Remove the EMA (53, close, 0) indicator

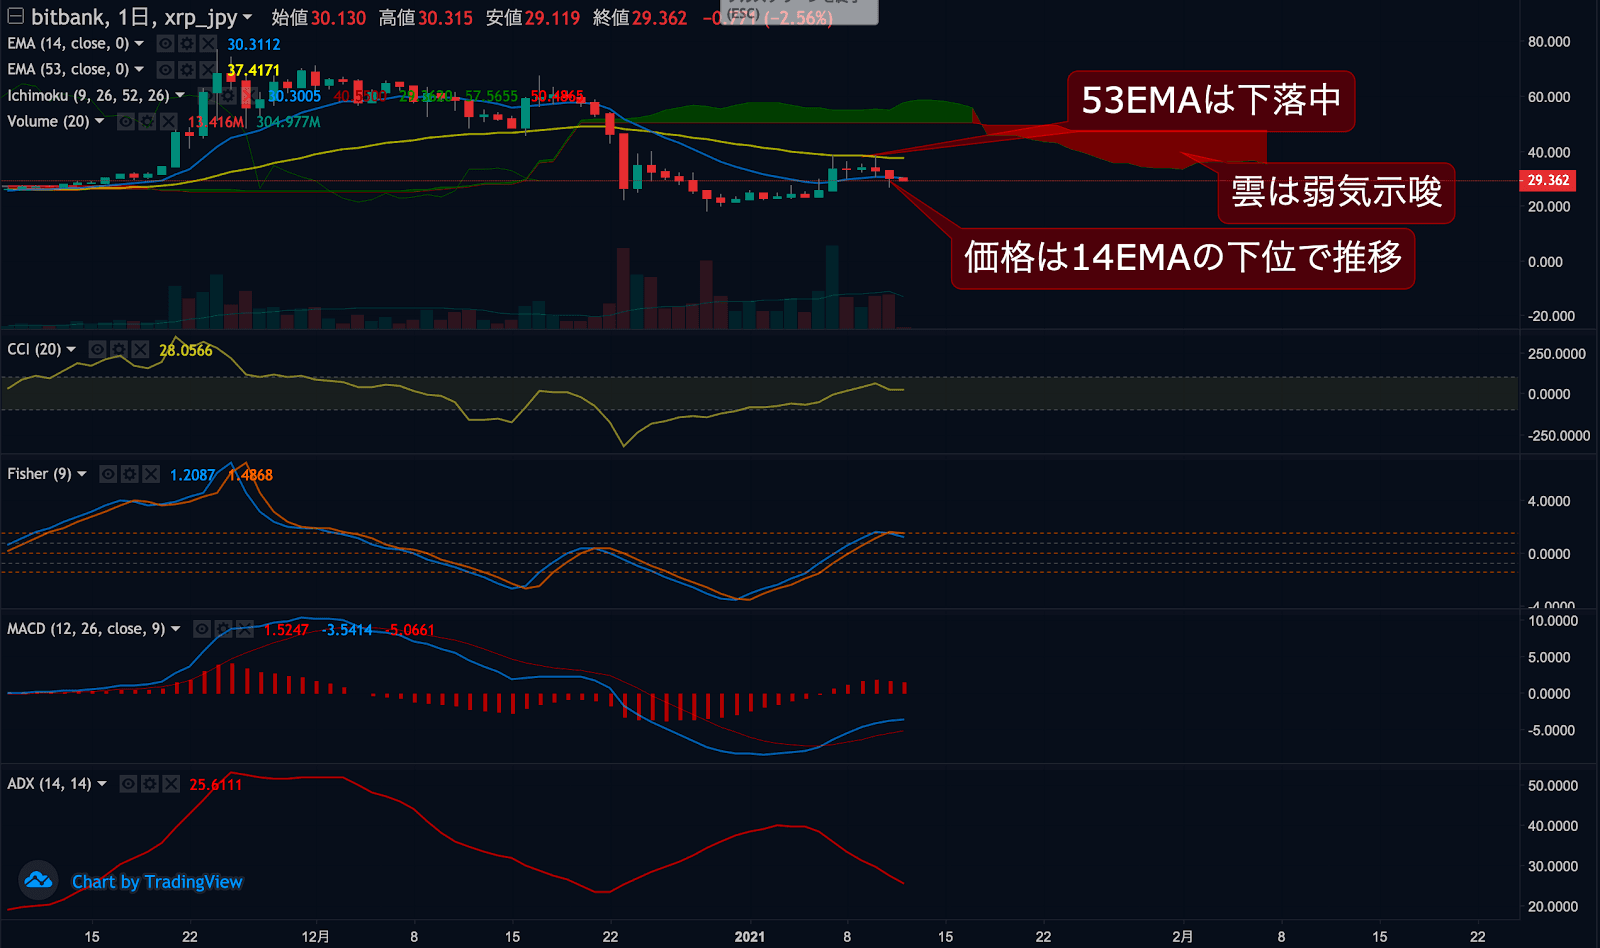point(208,70)
